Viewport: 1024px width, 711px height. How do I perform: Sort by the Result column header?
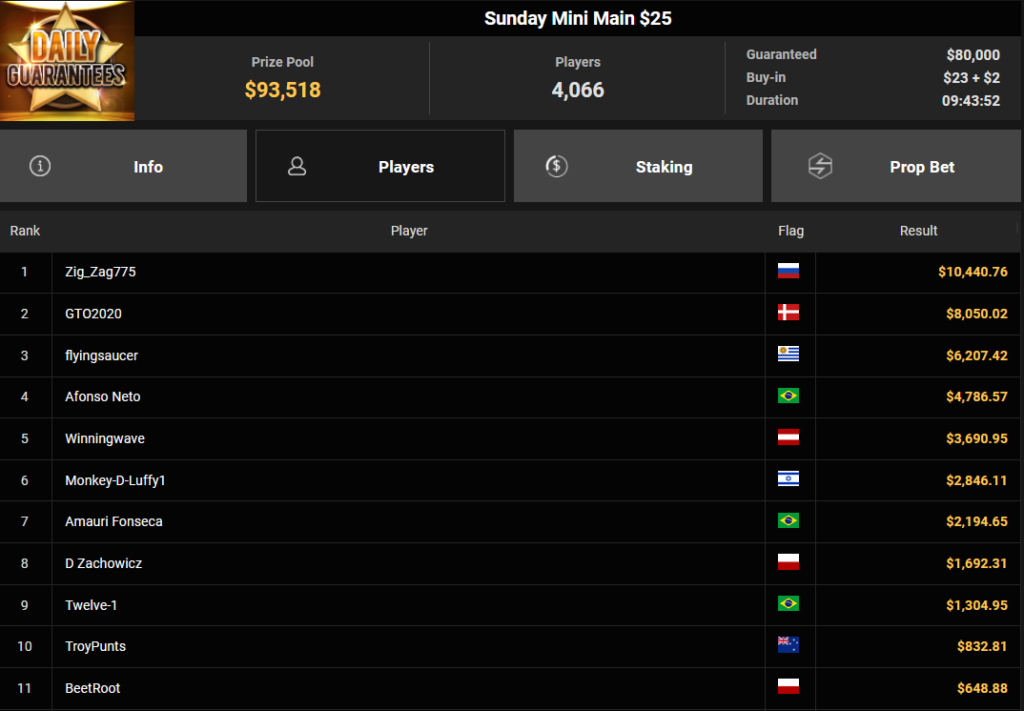pos(918,230)
